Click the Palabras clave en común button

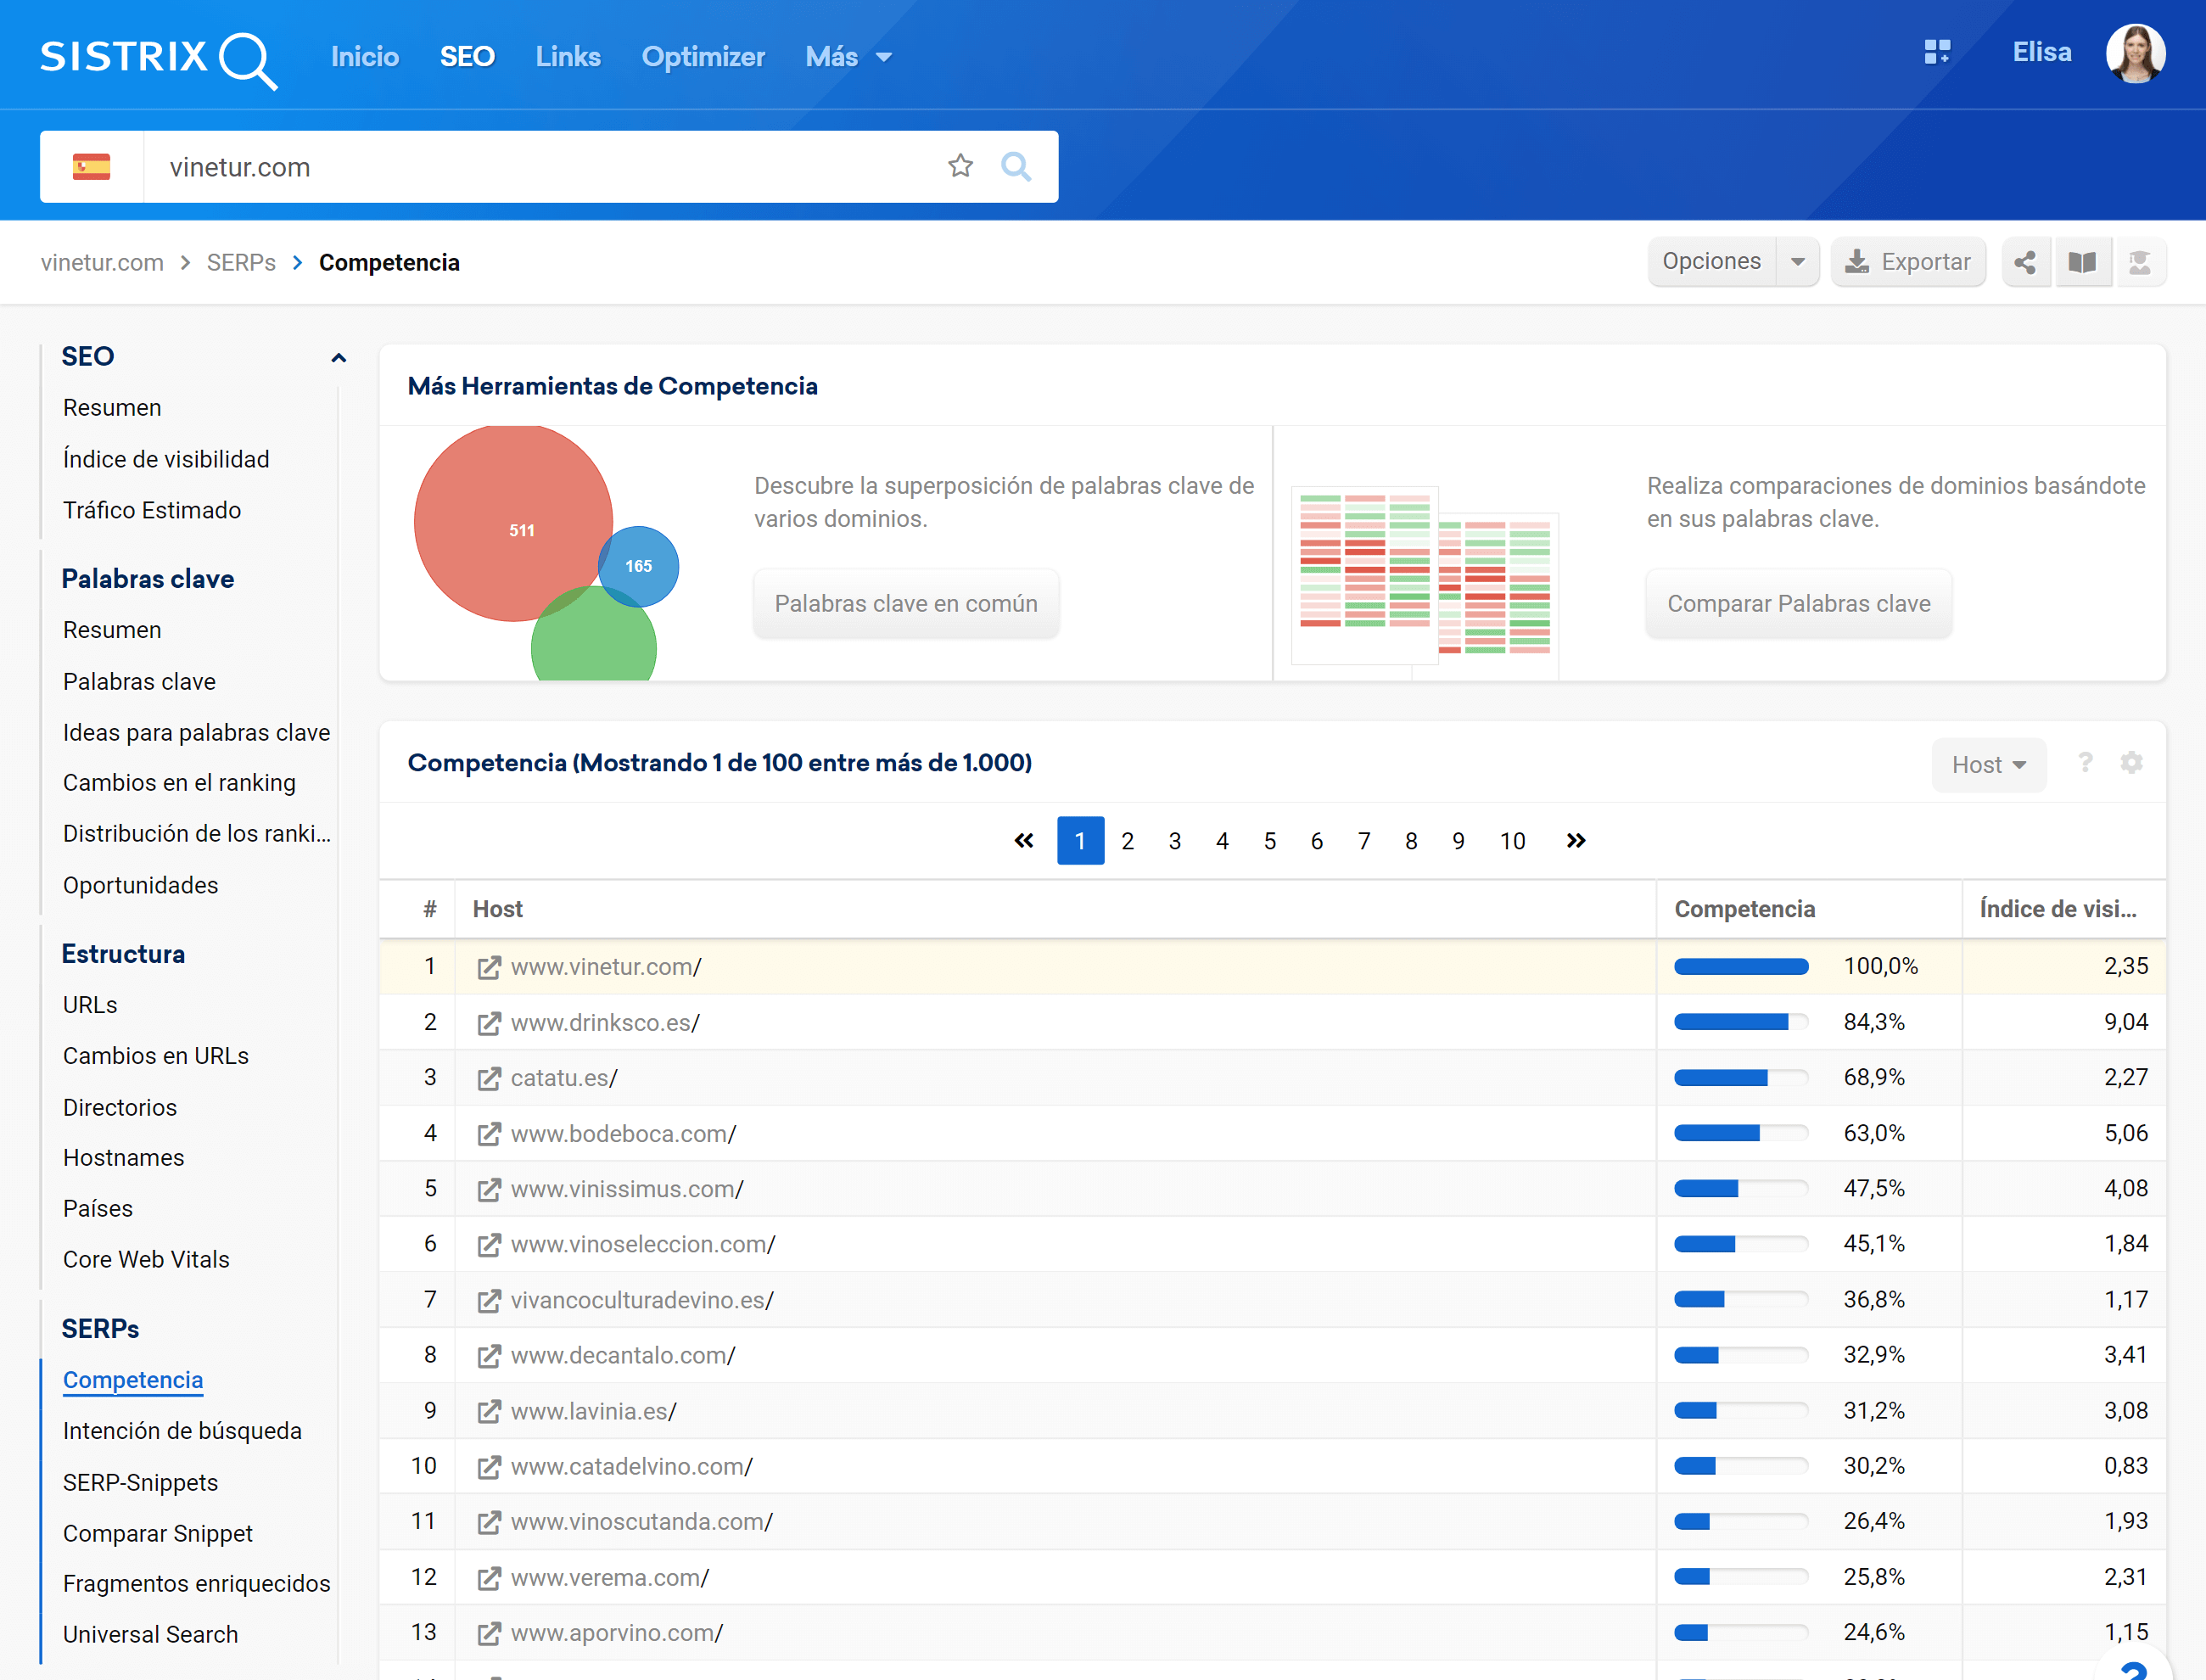point(906,603)
